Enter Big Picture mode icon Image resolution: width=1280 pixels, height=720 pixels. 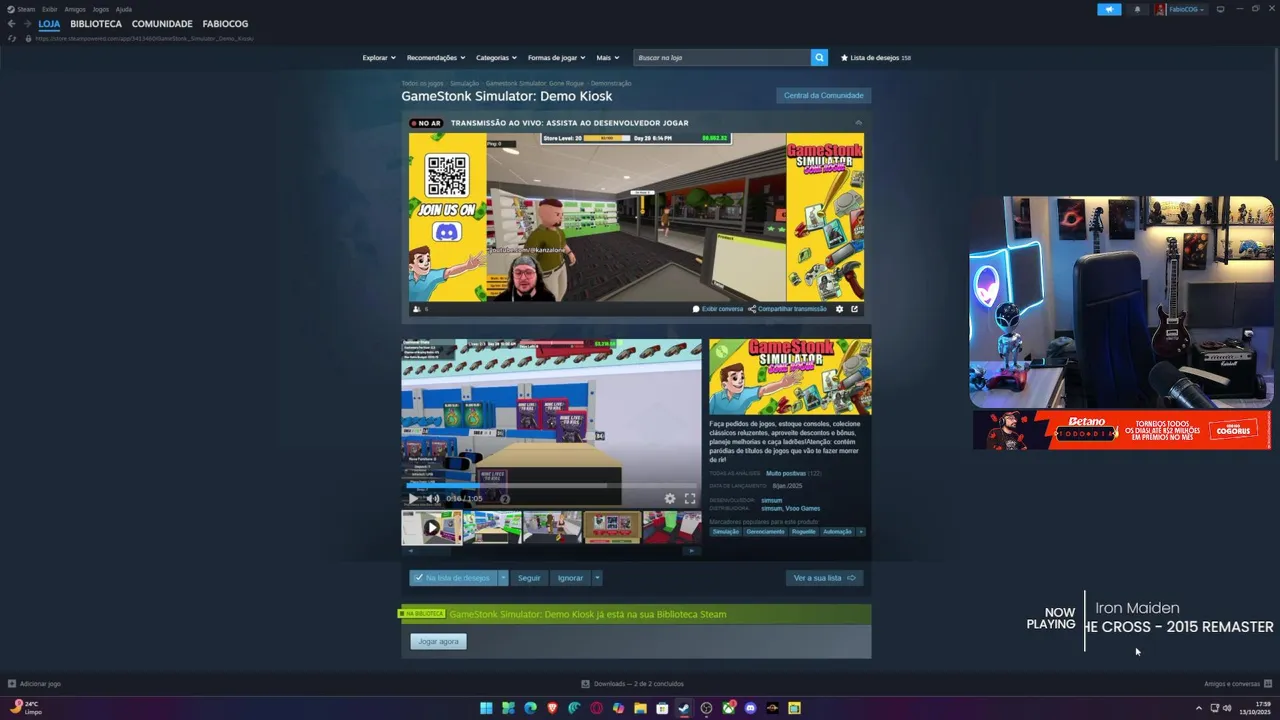pyautogui.click(x=1220, y=9)
